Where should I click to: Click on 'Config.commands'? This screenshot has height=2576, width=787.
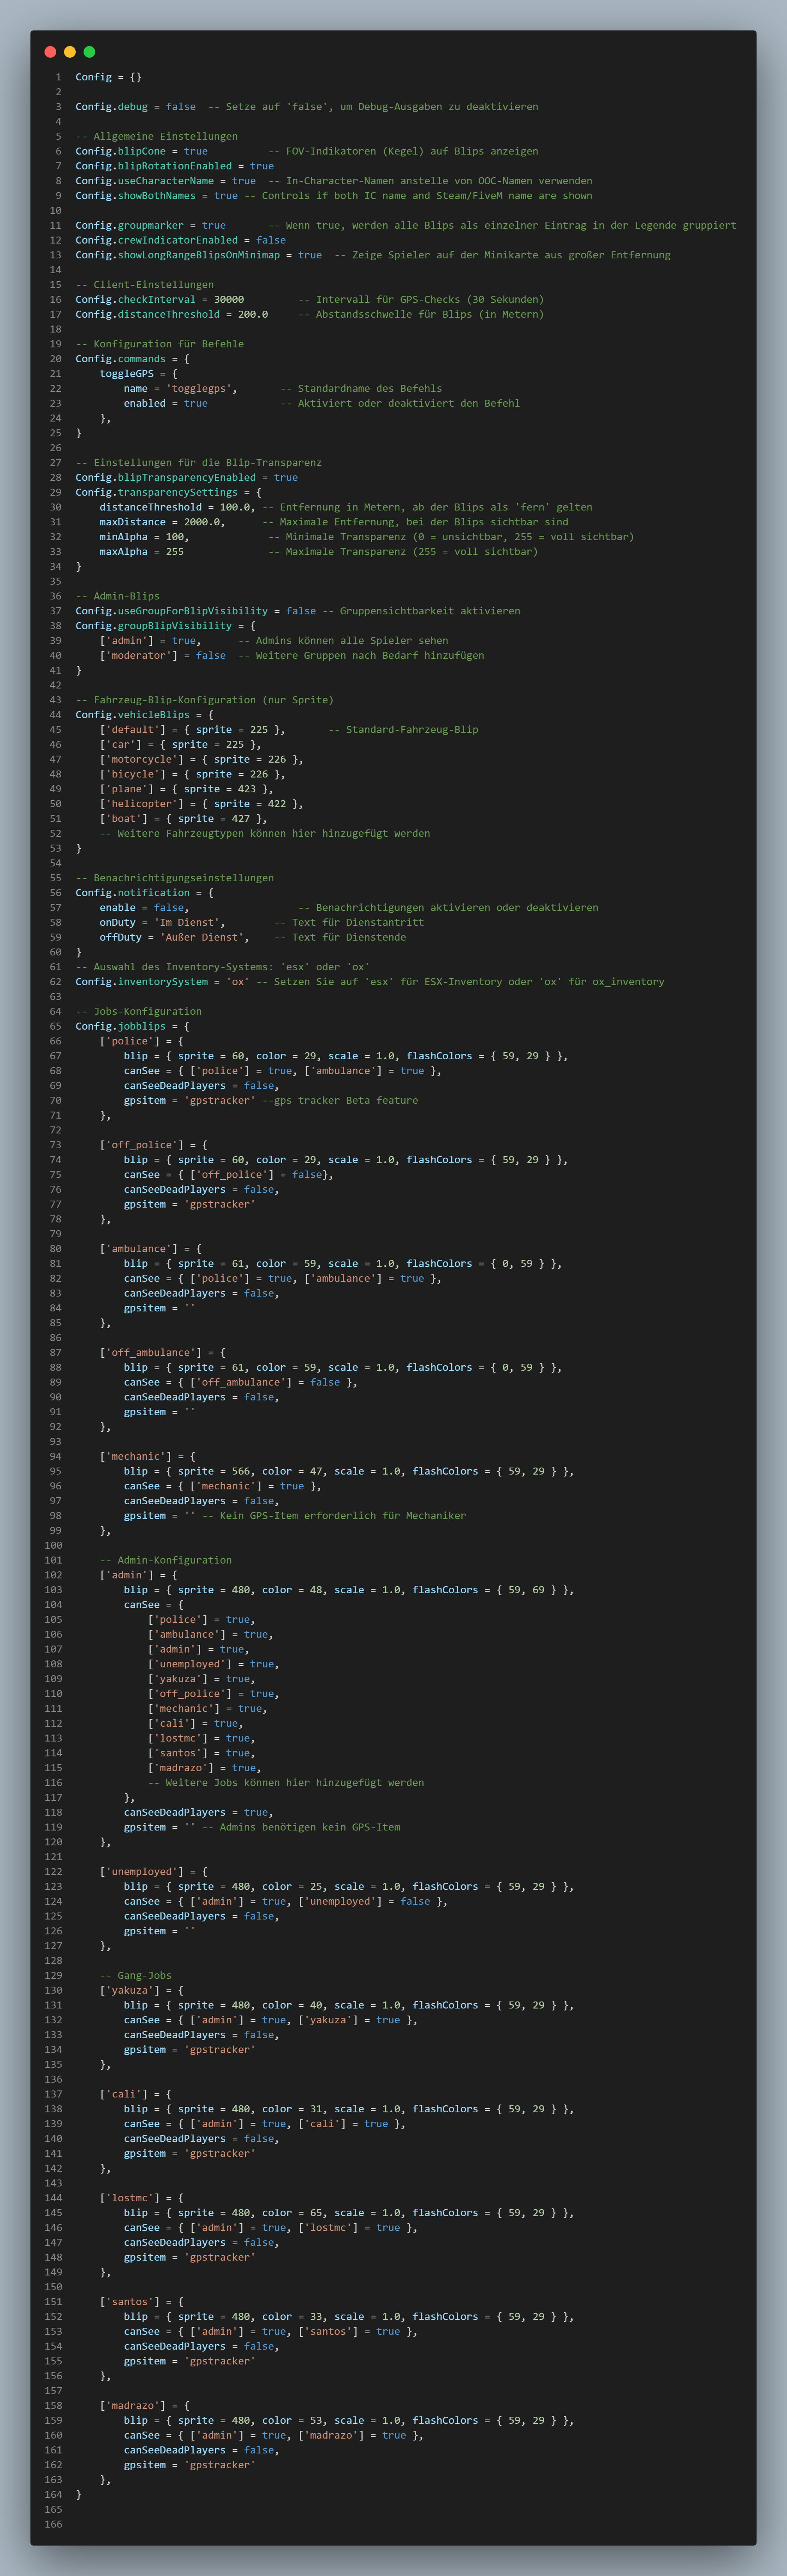[x=121, y=359]
